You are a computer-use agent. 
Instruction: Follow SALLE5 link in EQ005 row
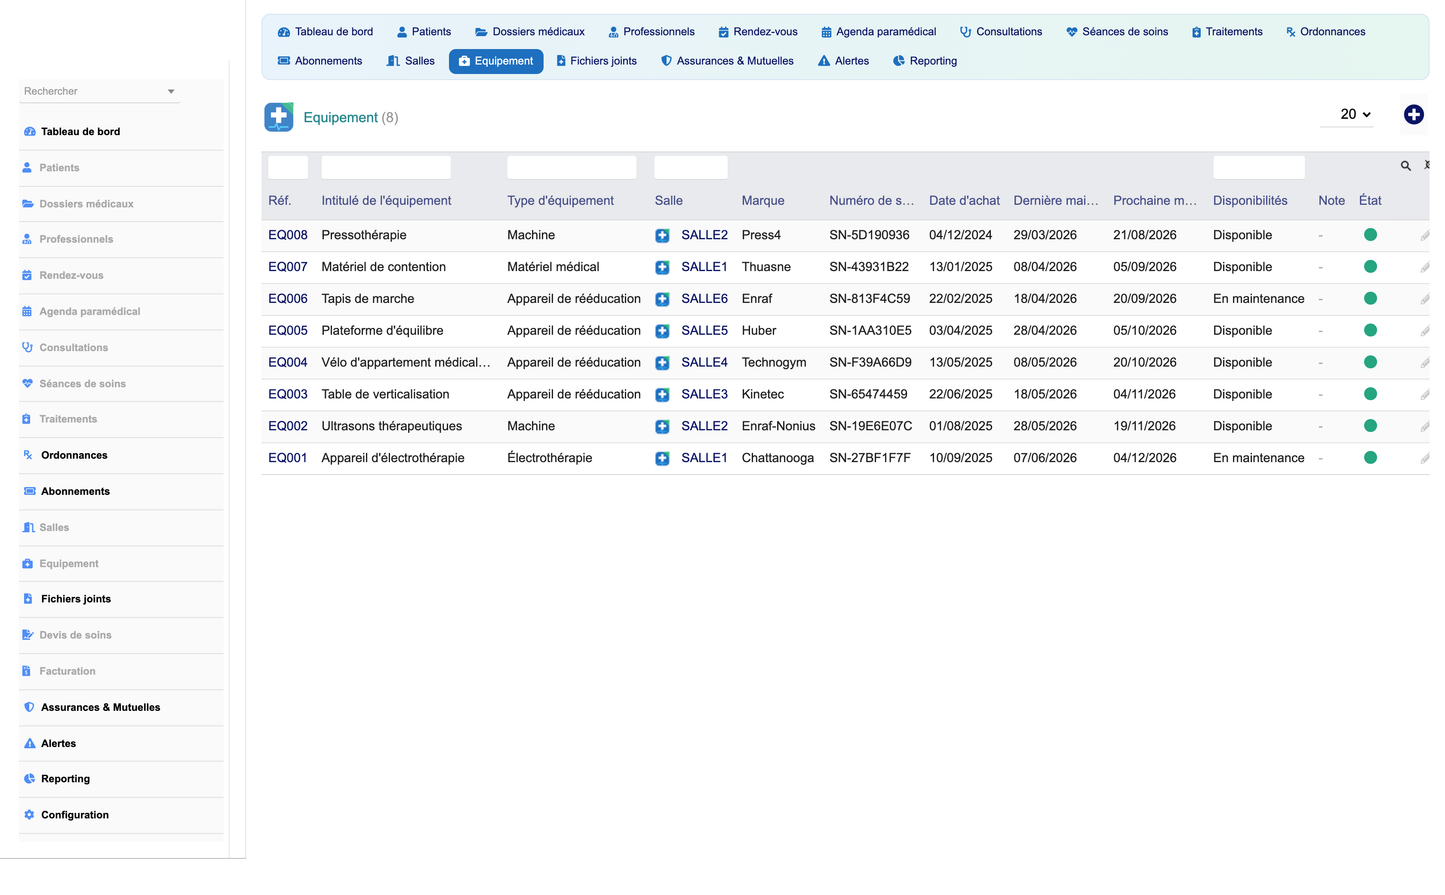pyautogui.click(x=704, y=331)
